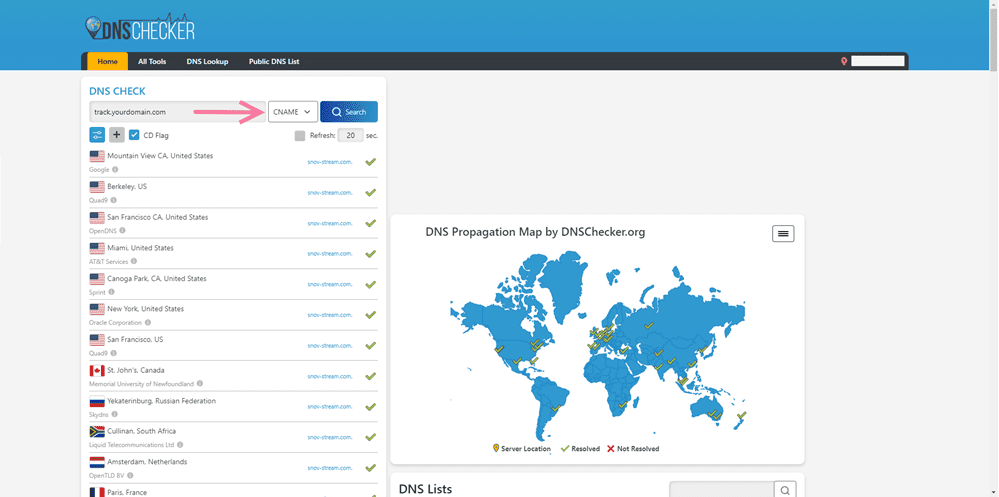Click the plus add-server icon
This screenshot has width=999, height=497.
click(117, 135)
